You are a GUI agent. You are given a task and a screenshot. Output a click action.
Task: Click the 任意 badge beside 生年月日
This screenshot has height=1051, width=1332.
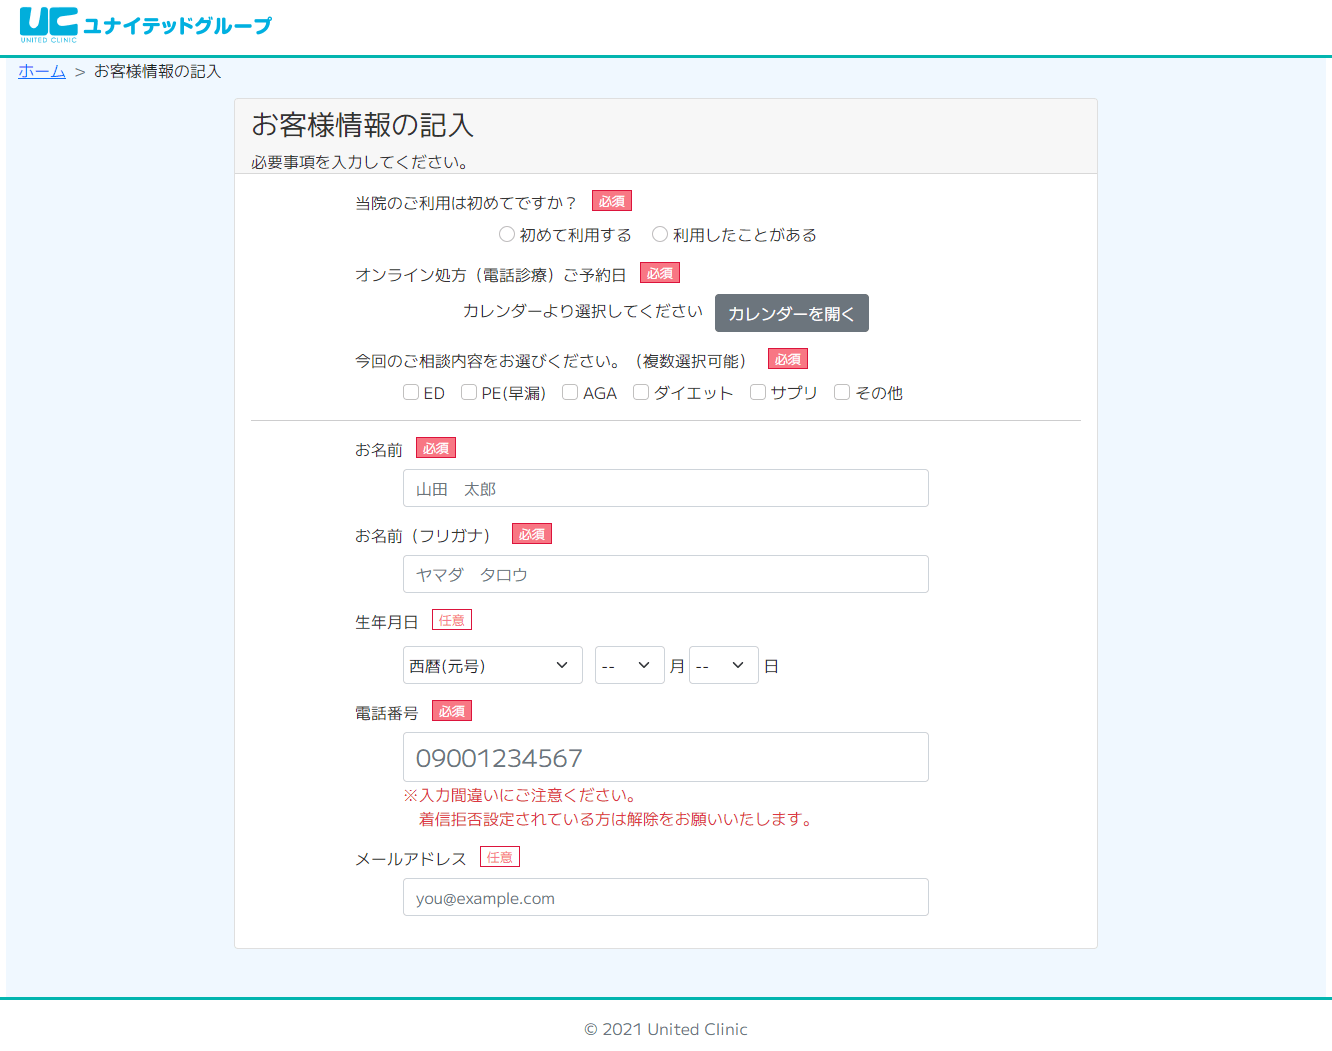click(452, 620)
